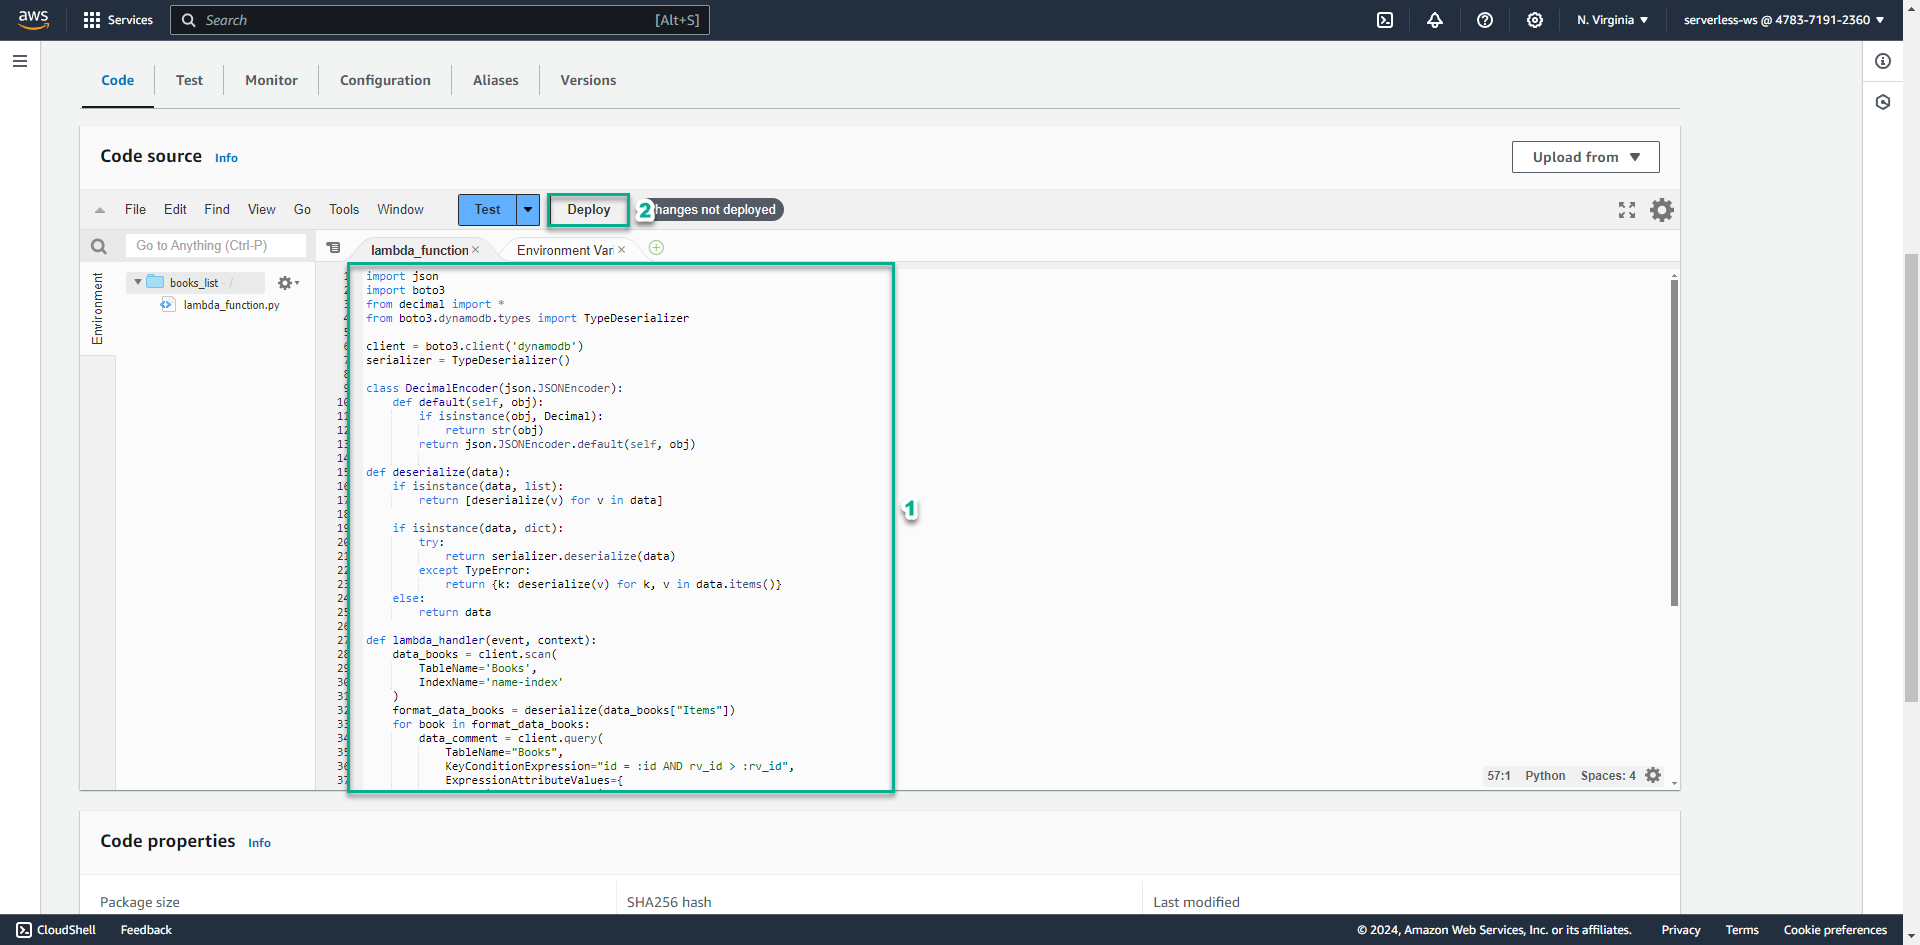Open CloudShell in the footer
The image size is (1920, 945).
[x=57, y=930]
